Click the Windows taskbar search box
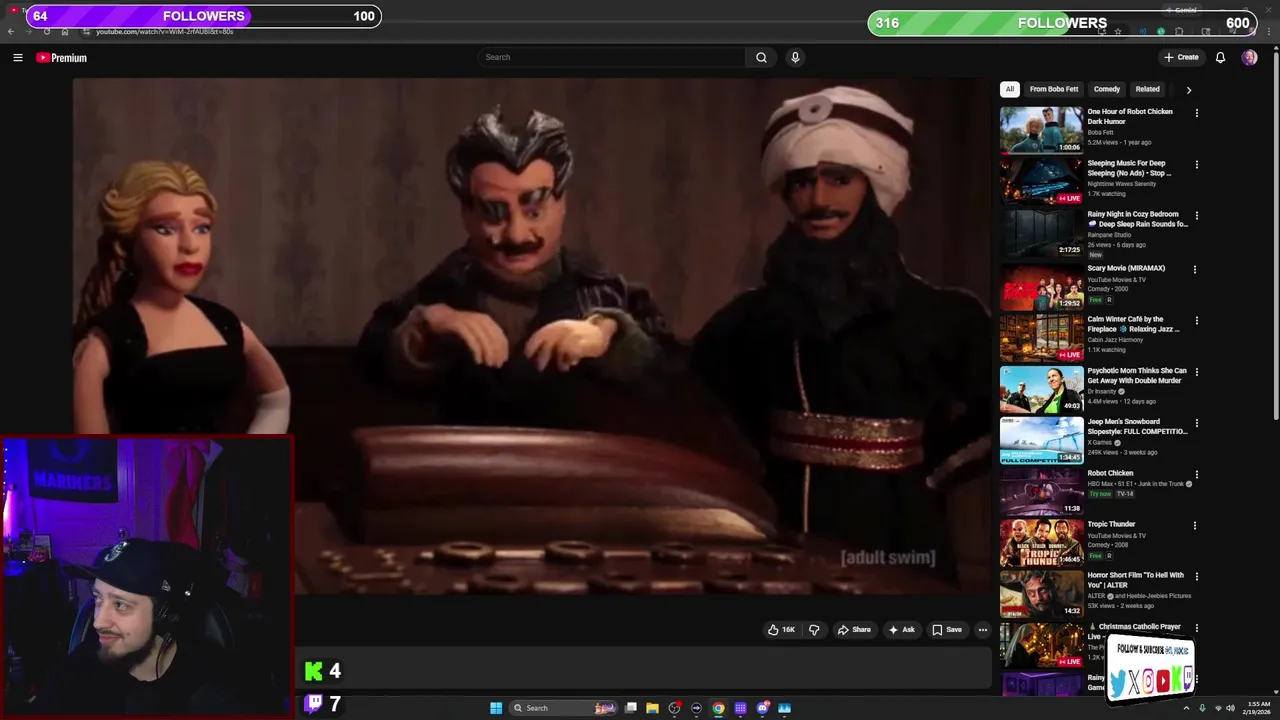Image resolution: width=1280 pixels, height=720 pixels. click(564, 708)
